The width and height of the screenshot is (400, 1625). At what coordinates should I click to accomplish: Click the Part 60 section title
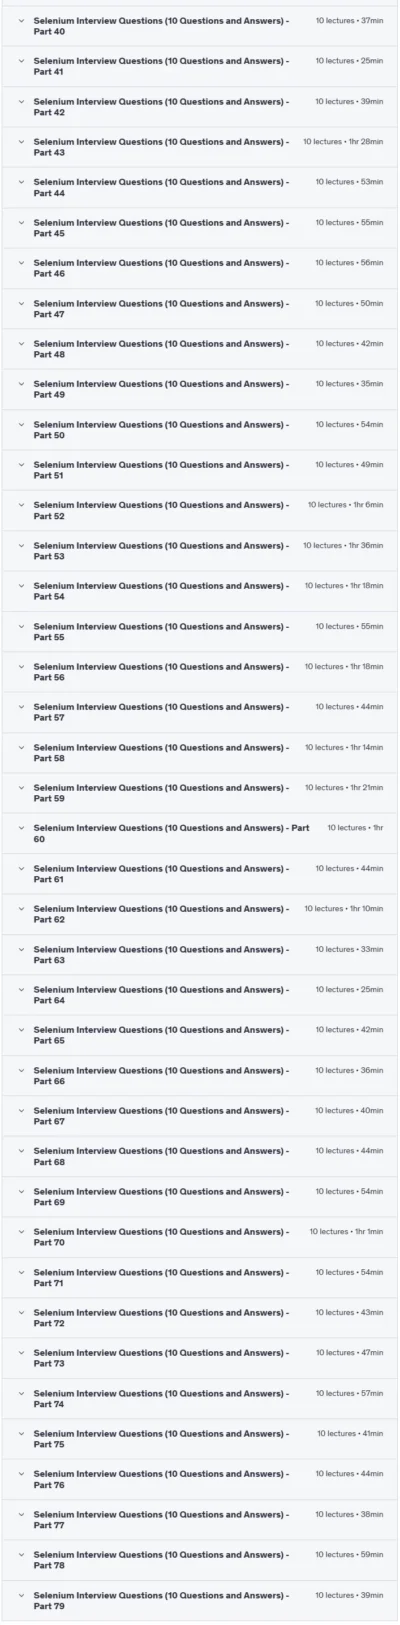(x=171, y=834)
